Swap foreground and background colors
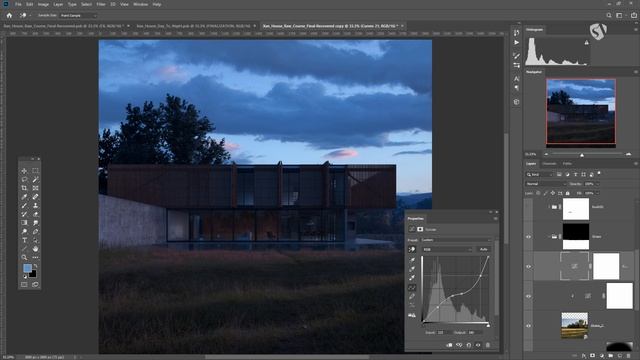 [x=36, y=266]
